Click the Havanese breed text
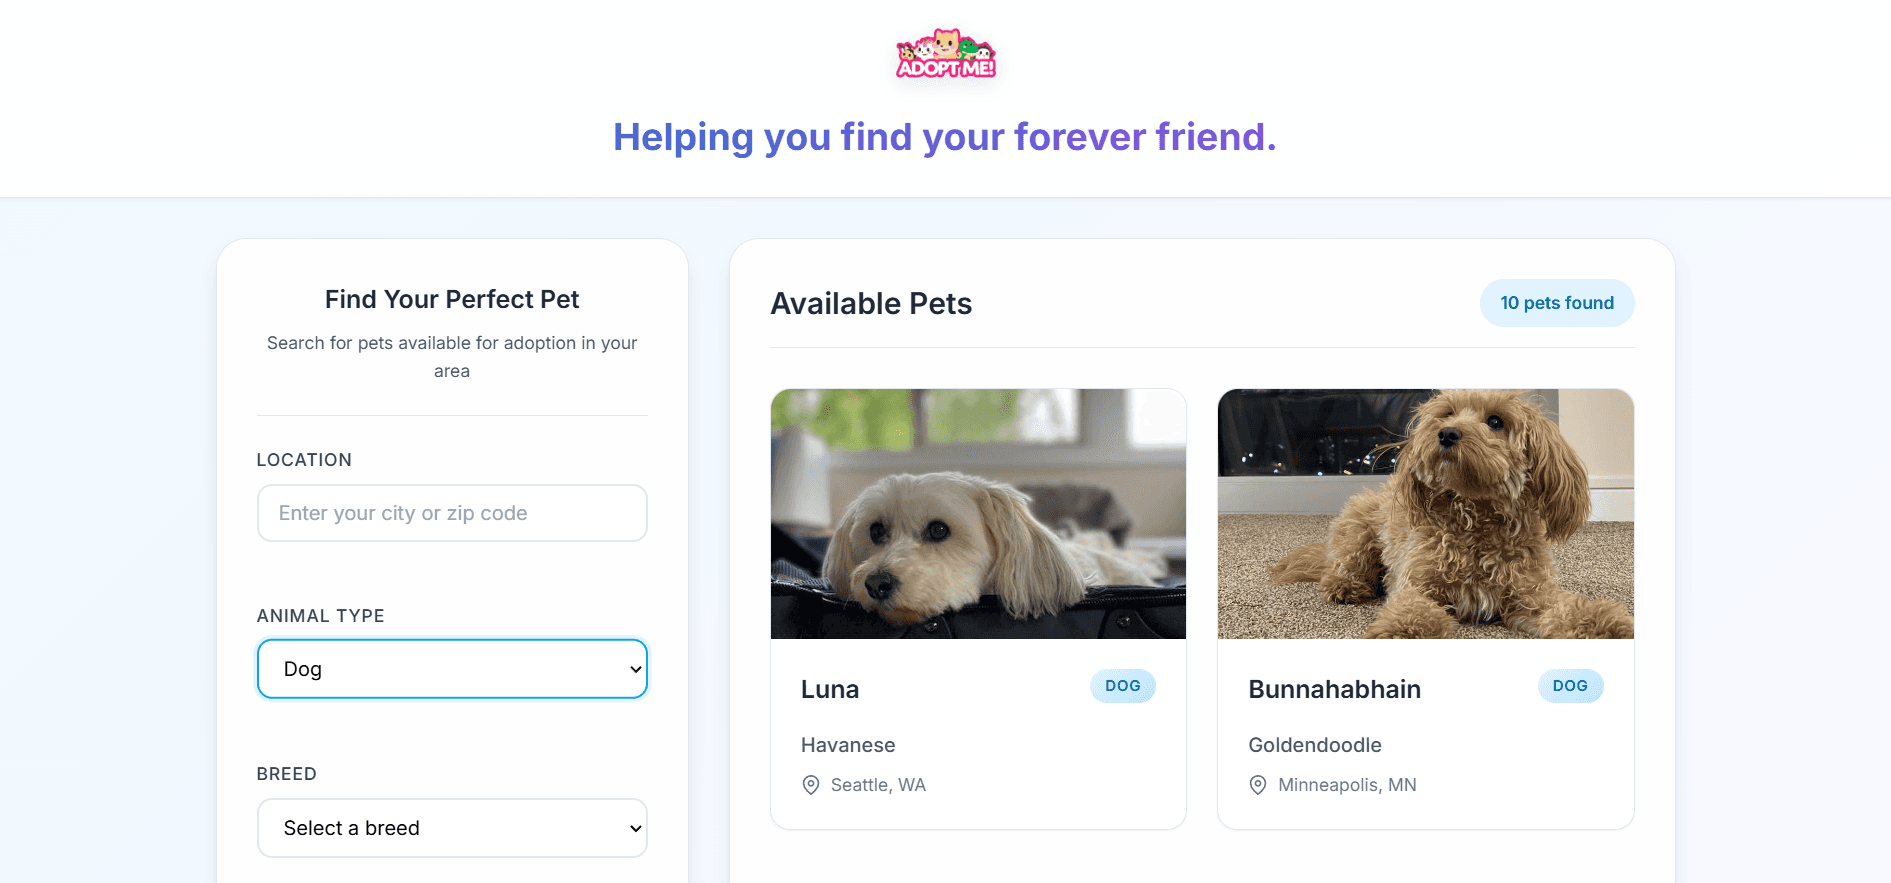 point(847,745)
